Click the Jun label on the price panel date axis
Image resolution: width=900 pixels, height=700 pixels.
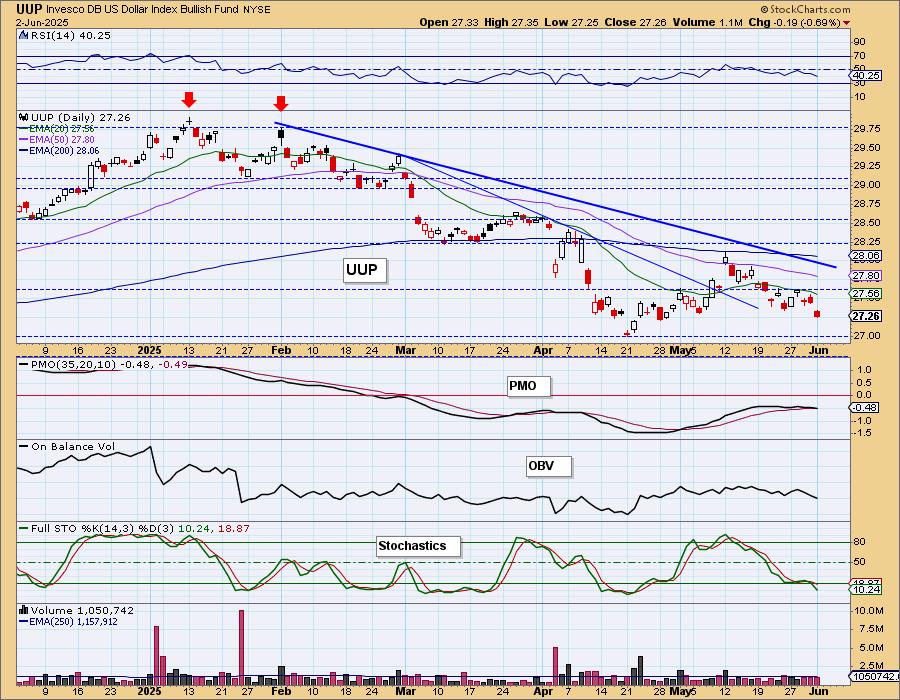coord(818,350)
